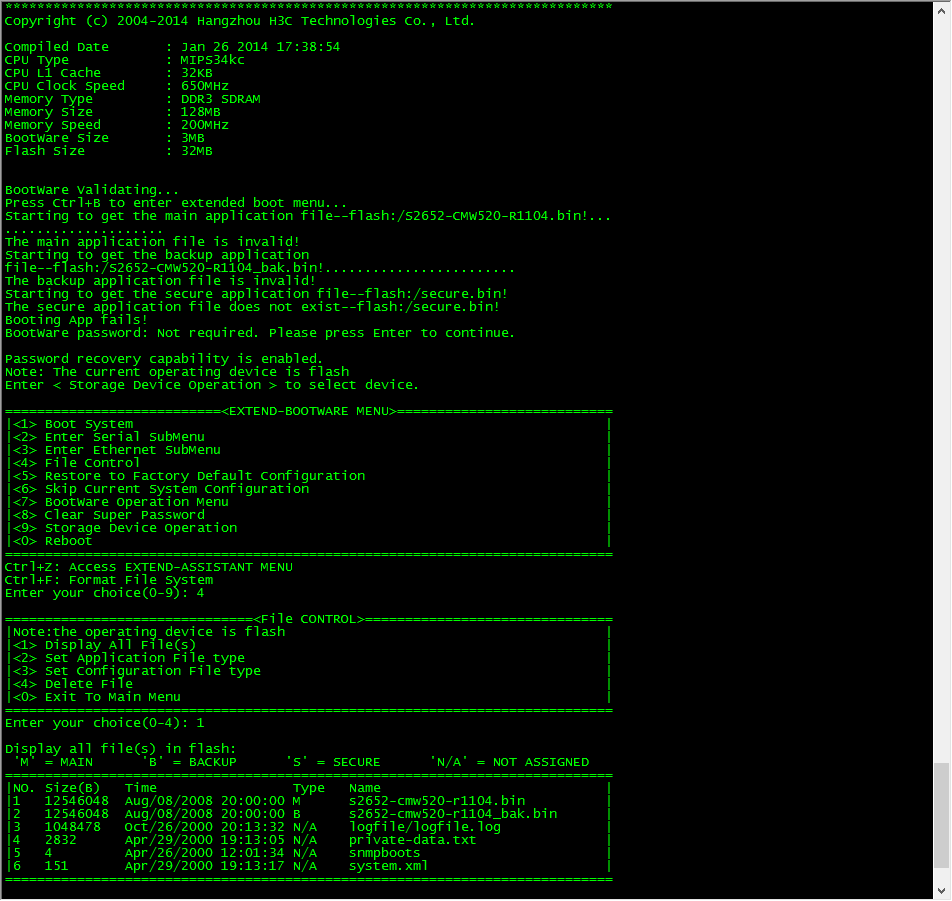952x901 pixels.
Task: Click the Delete File option
Action: tap(88, 684)
